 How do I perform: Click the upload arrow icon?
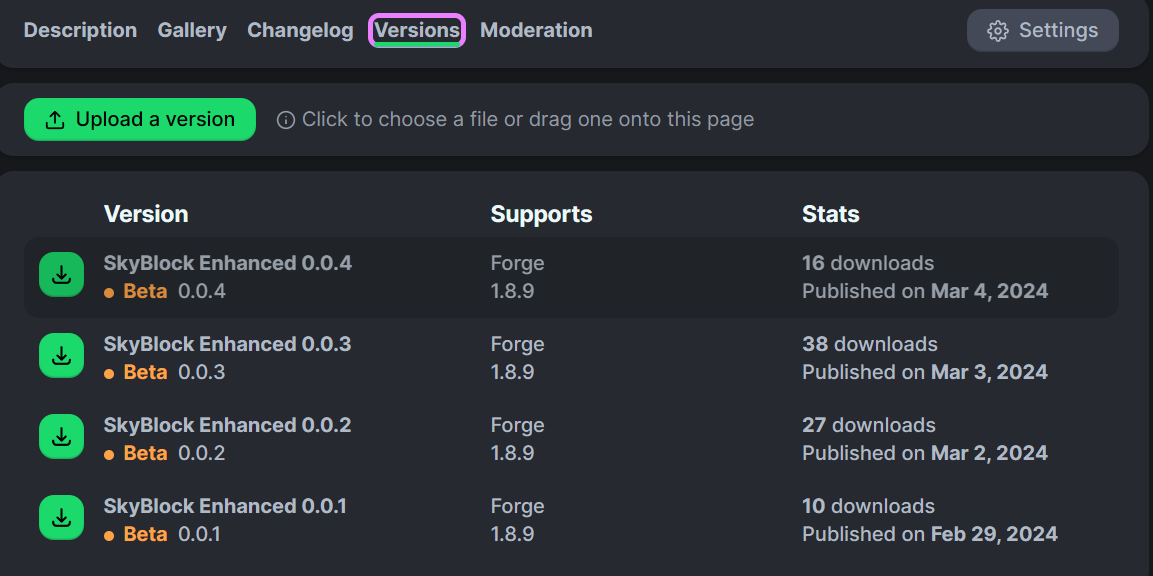pos(55,120)
